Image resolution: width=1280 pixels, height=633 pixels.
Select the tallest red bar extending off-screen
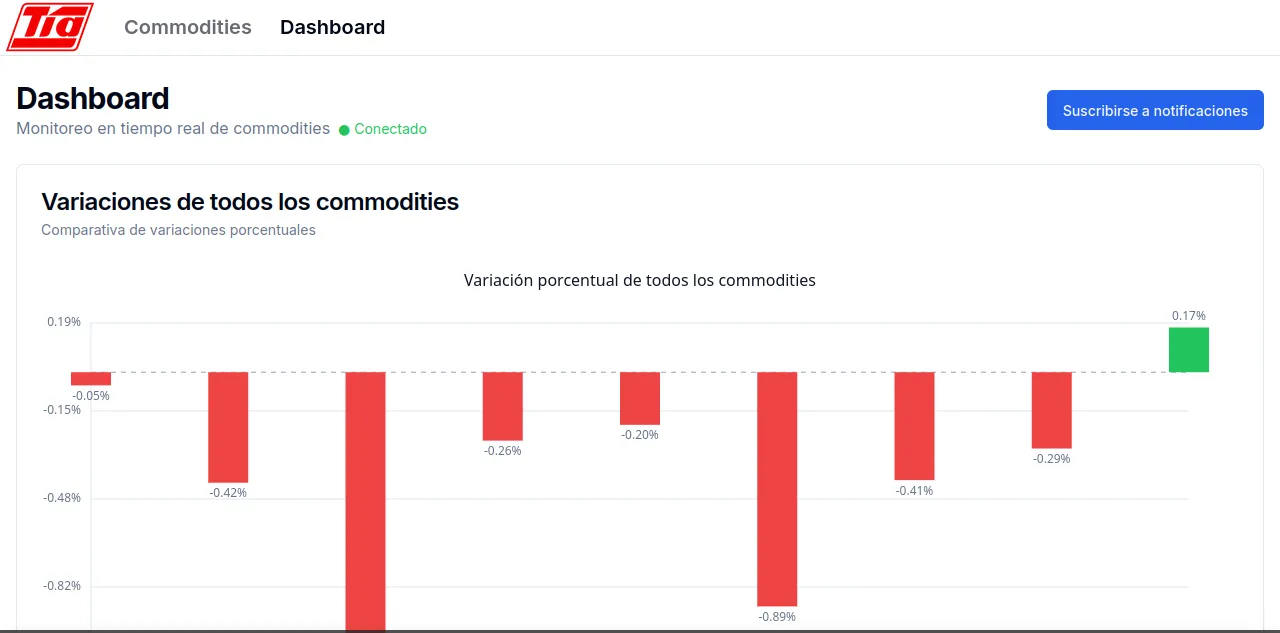(365, 500)
